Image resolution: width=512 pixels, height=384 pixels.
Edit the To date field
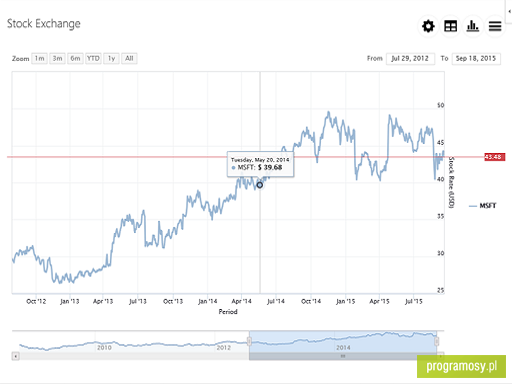[x=476, y=58]
